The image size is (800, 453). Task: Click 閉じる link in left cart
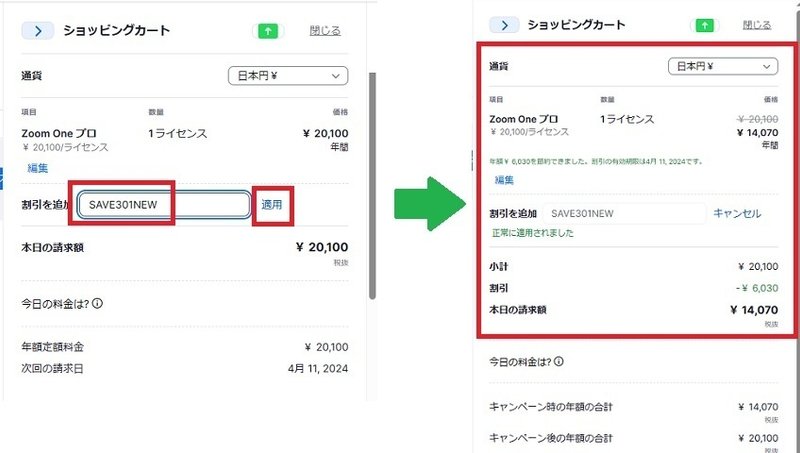tap(325, 31)
